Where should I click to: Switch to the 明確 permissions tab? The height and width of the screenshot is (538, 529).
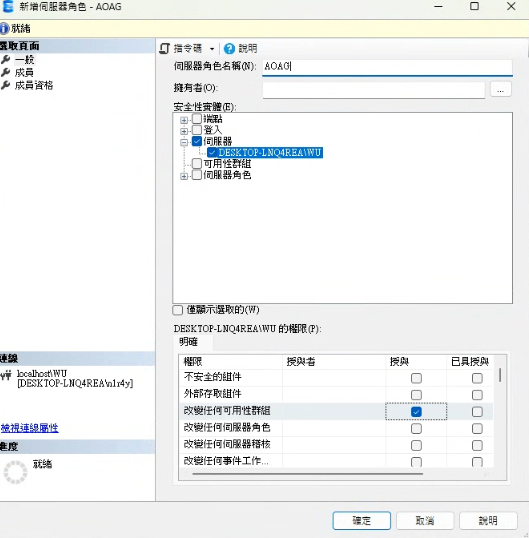[x=188, y=342]
